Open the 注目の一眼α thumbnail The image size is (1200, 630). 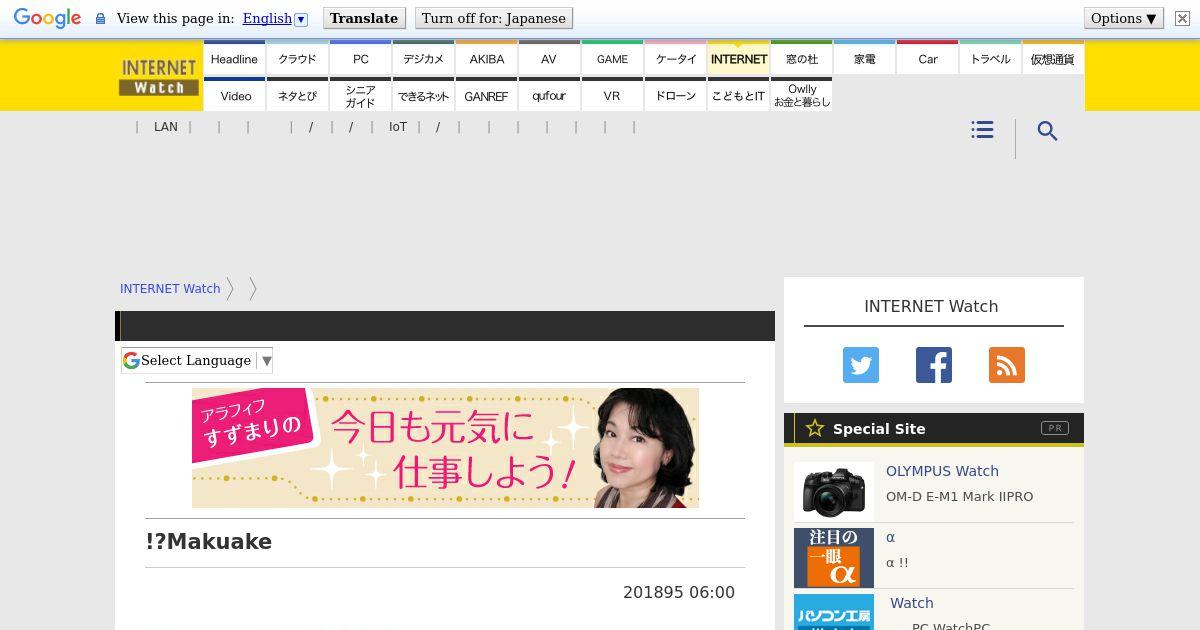click(x=834, y=558)
